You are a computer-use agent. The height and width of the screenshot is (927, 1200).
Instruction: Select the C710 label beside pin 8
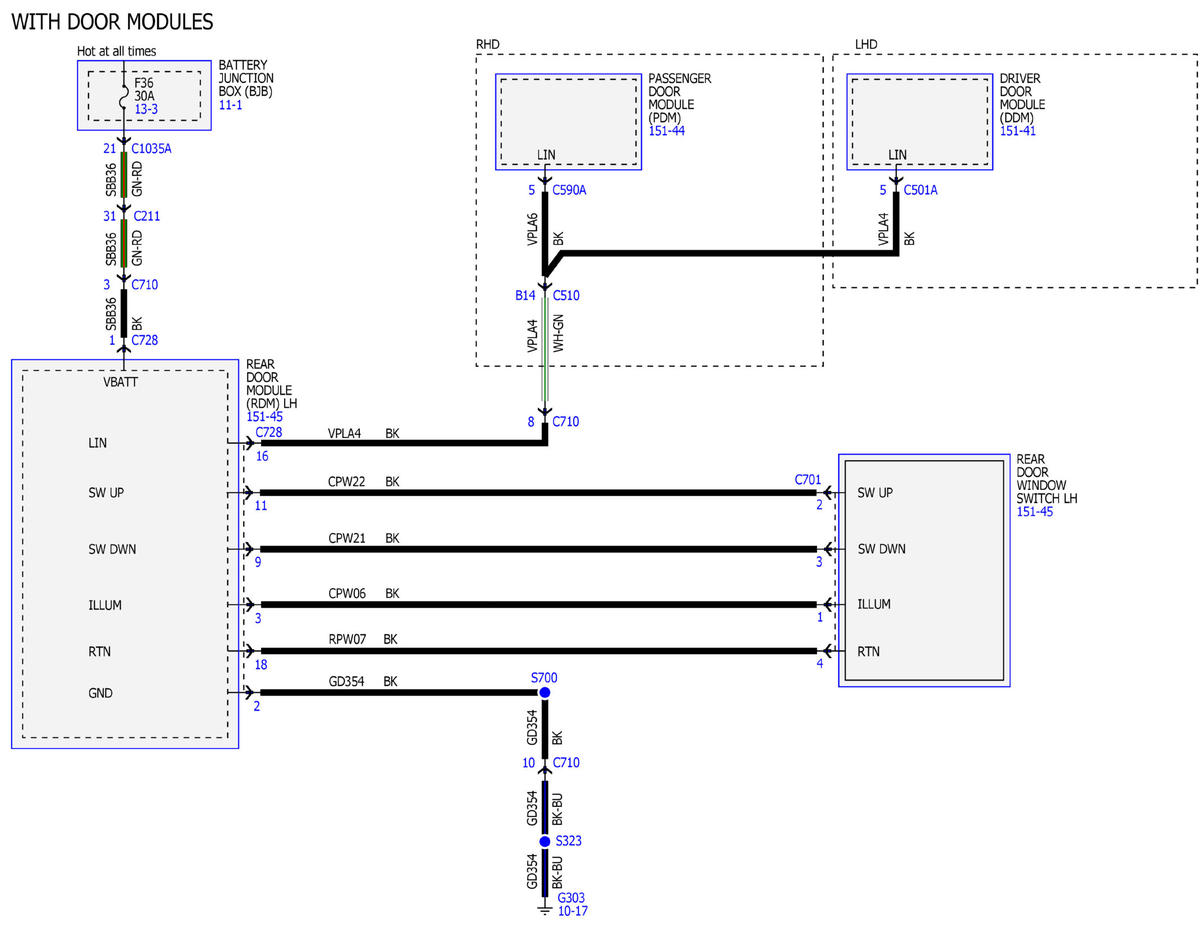click(x=566, y=422)
